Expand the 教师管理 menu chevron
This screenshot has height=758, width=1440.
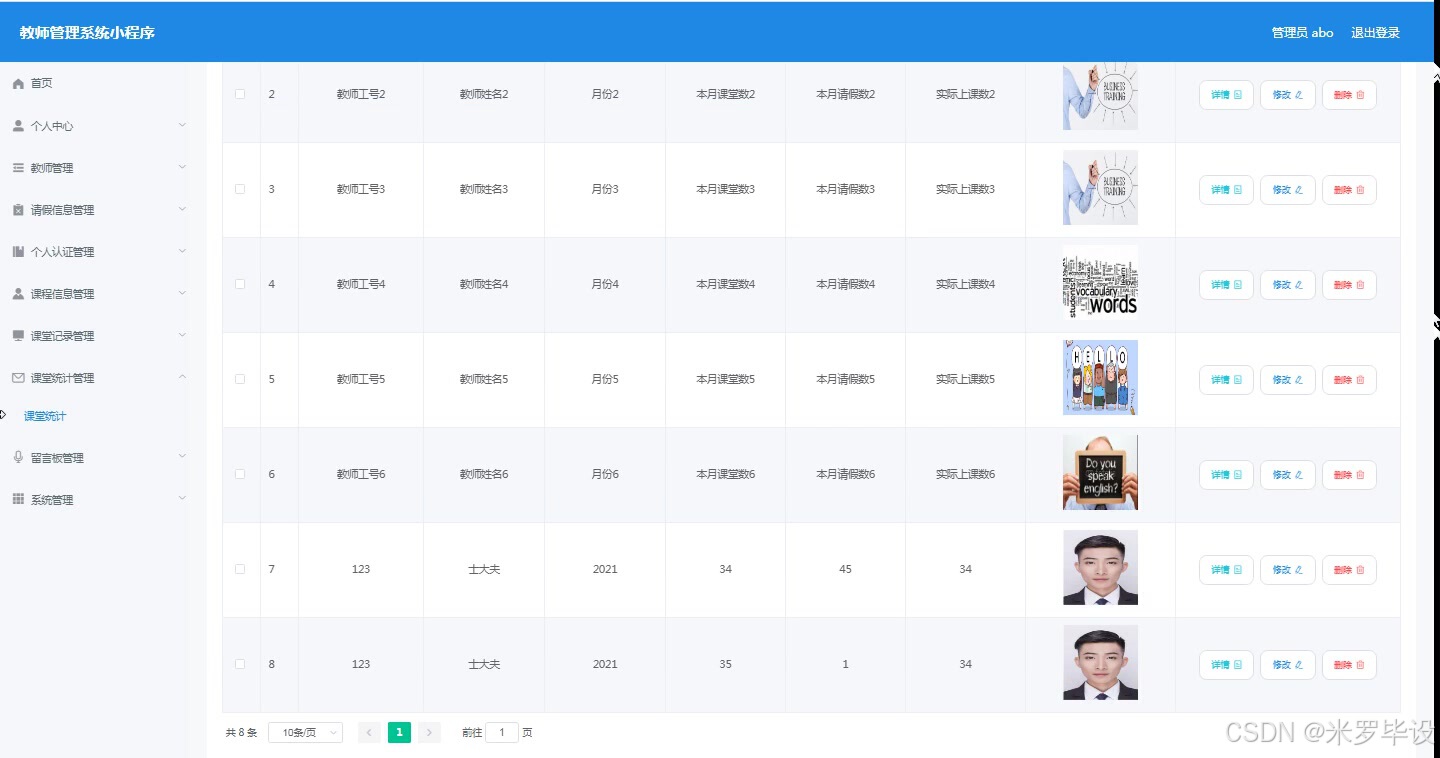182,167
